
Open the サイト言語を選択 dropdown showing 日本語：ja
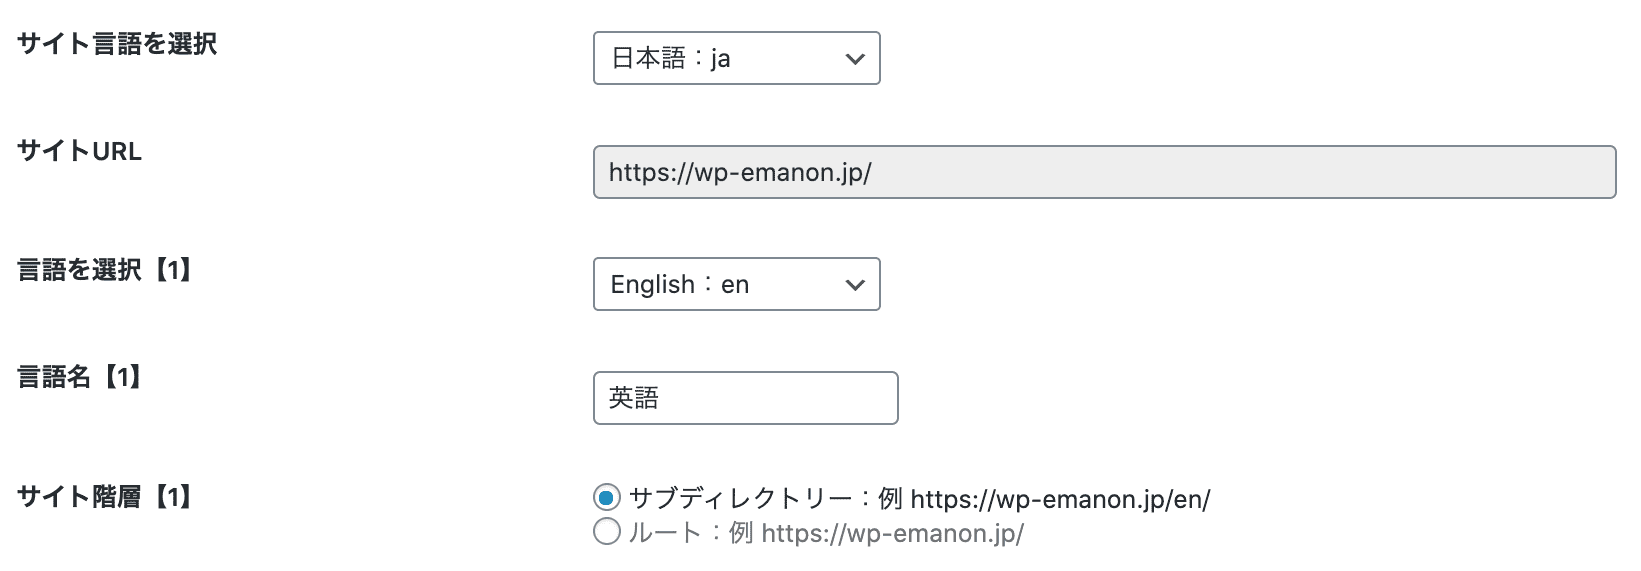click(x=736, y=58)
